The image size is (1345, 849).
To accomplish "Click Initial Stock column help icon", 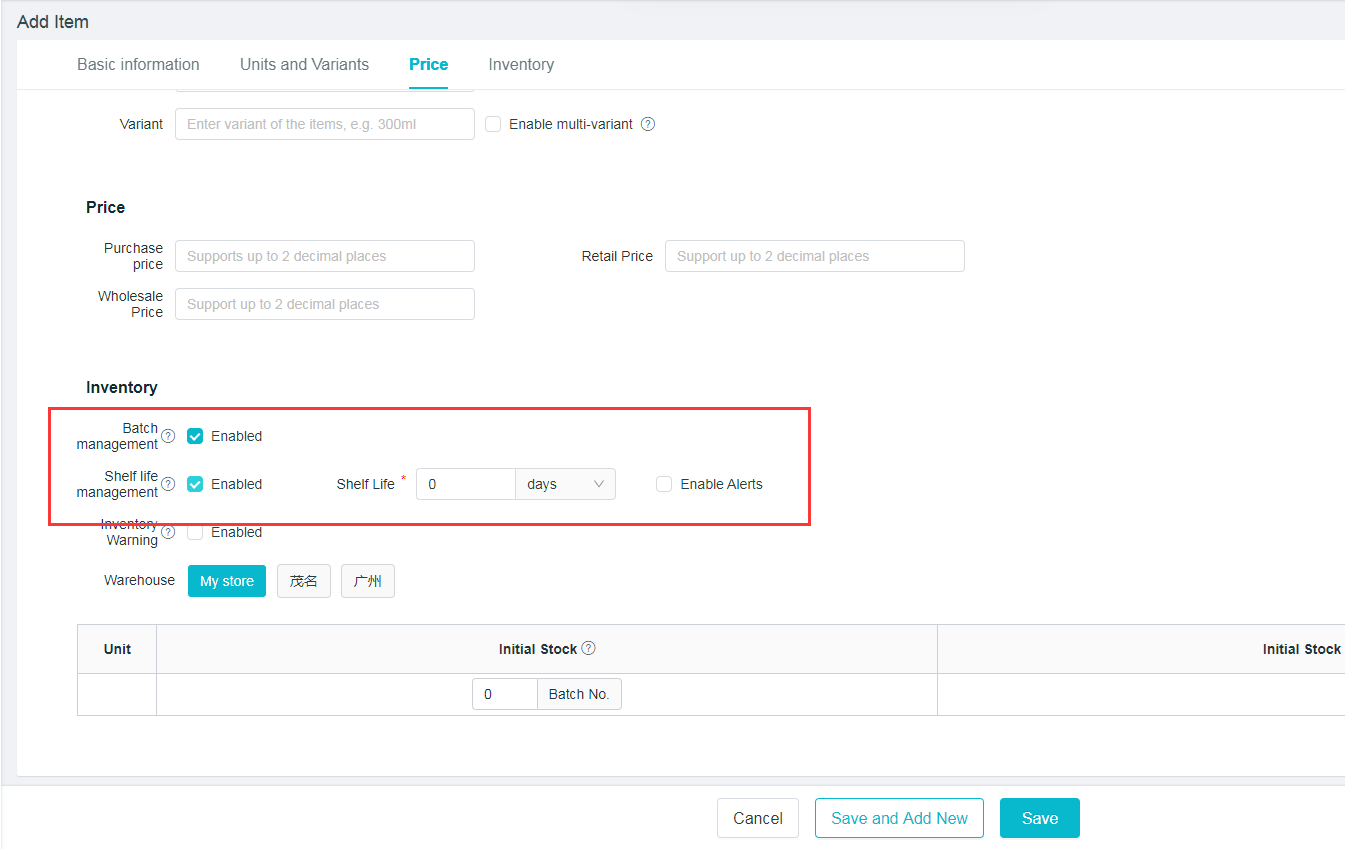I will (589, 648).
